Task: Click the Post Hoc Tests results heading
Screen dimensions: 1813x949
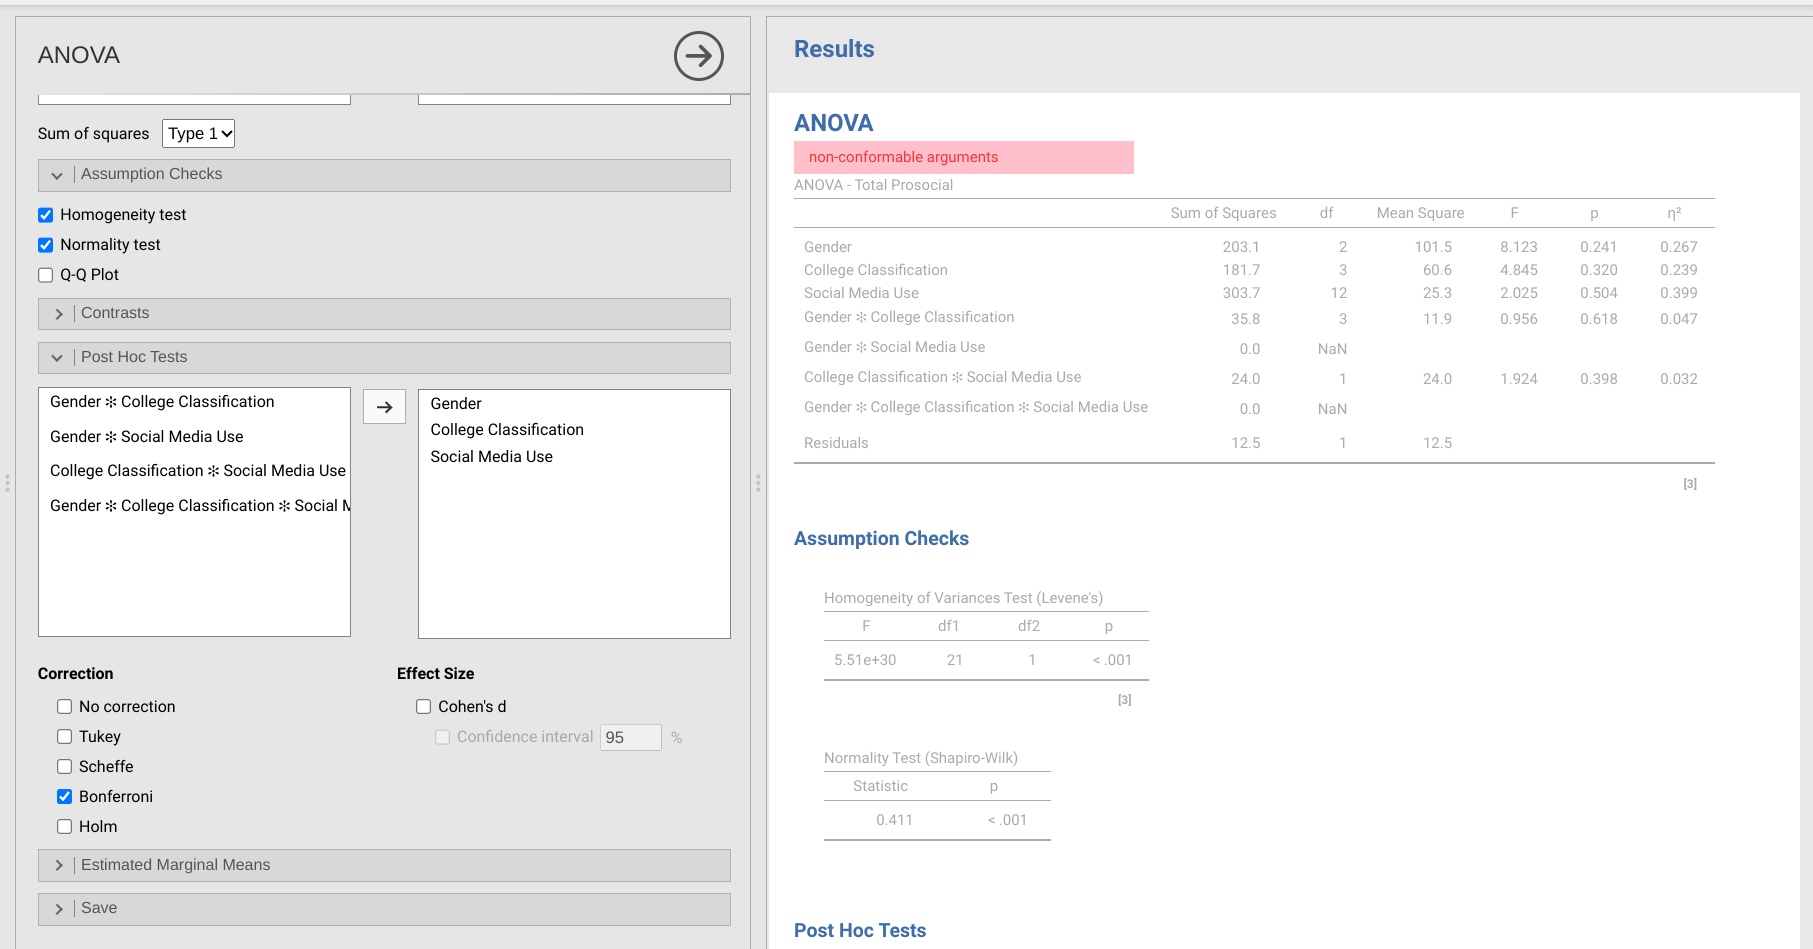Action: tap(860, 931)
